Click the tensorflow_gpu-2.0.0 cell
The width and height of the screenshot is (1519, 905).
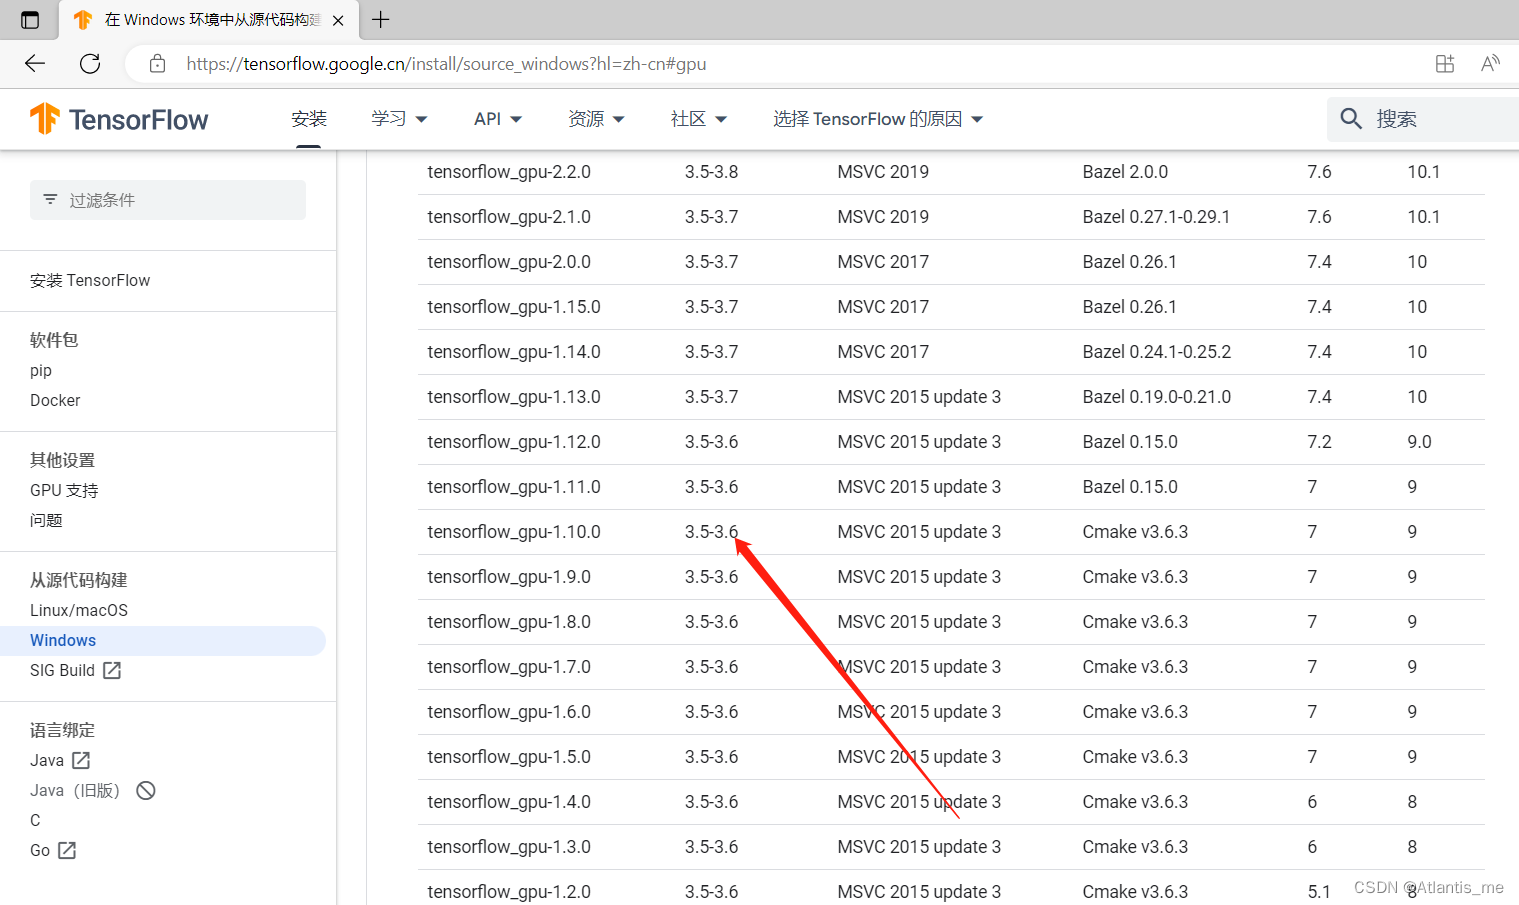tap(509, 262)
